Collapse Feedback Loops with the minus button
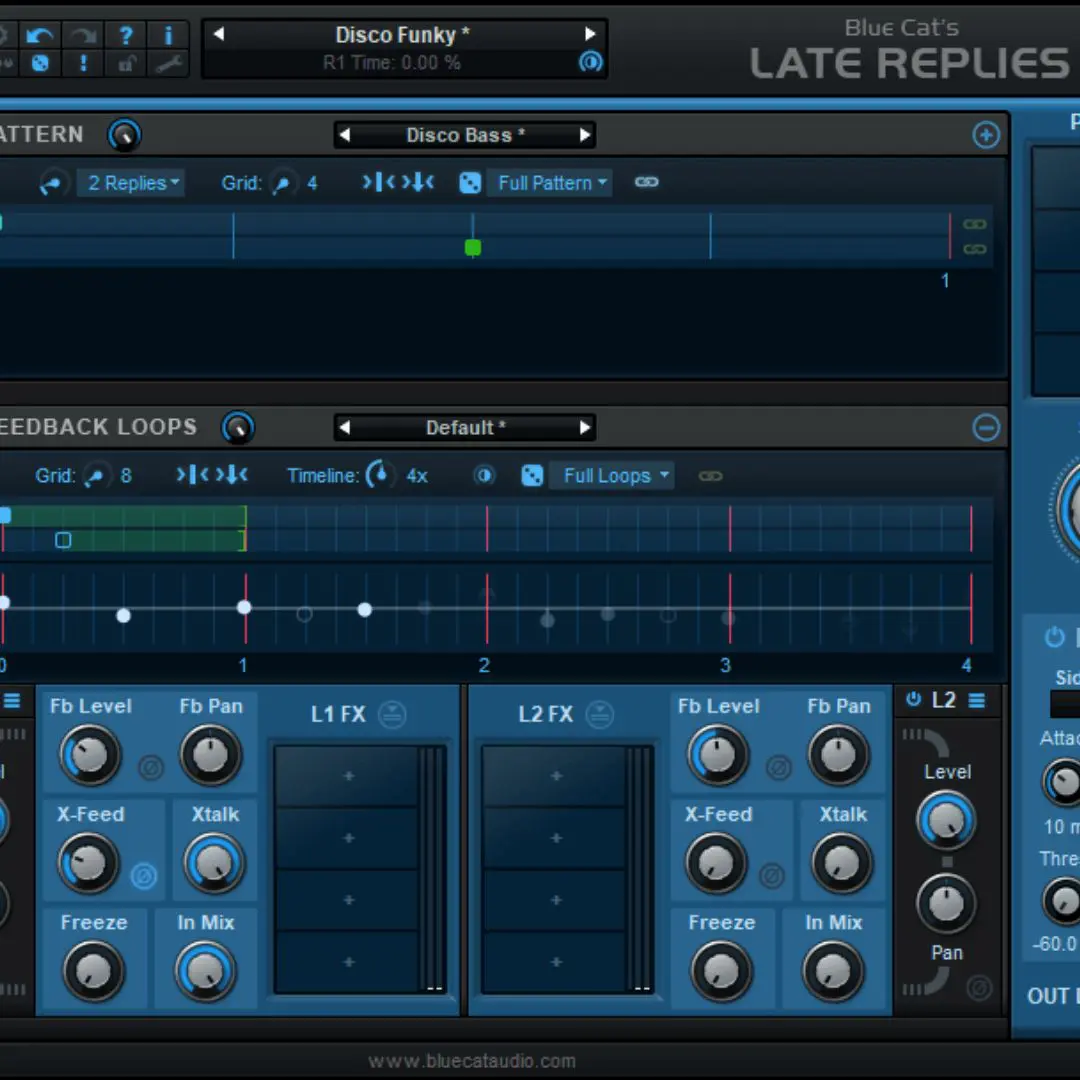The height and width of the screenshot is (1080, 1080). [986, 428]
